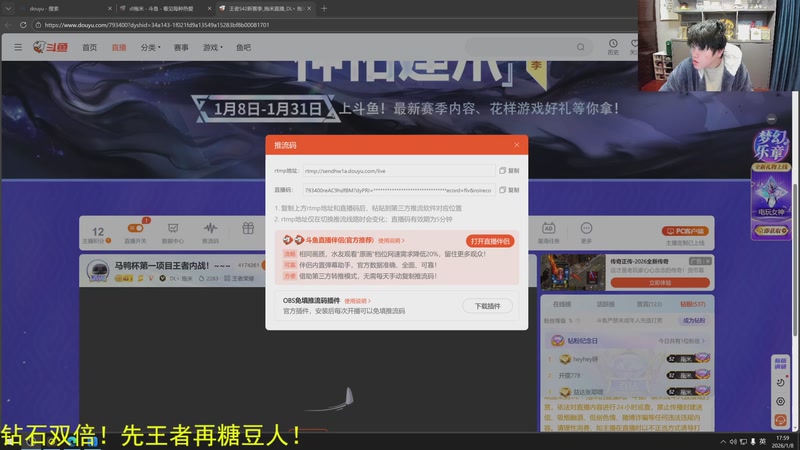Switch to the 'douyu - 搜索' browser tab
The height and width of the screenshot is (450, 800).
point(64,9)
